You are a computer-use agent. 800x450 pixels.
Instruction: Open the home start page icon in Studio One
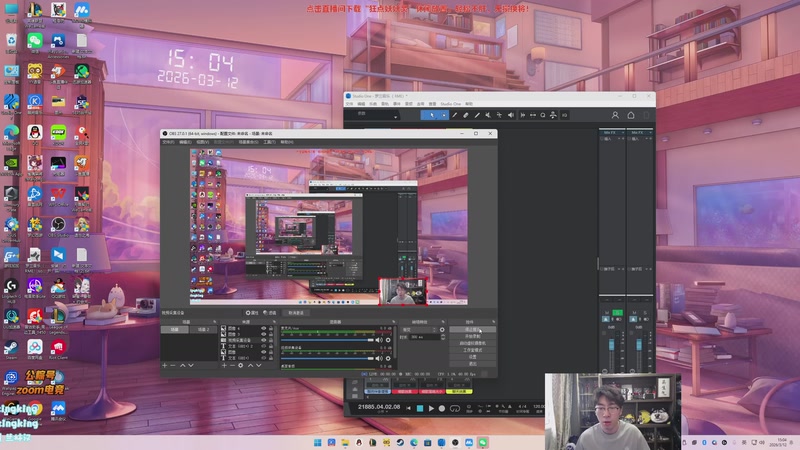(631, 115)
